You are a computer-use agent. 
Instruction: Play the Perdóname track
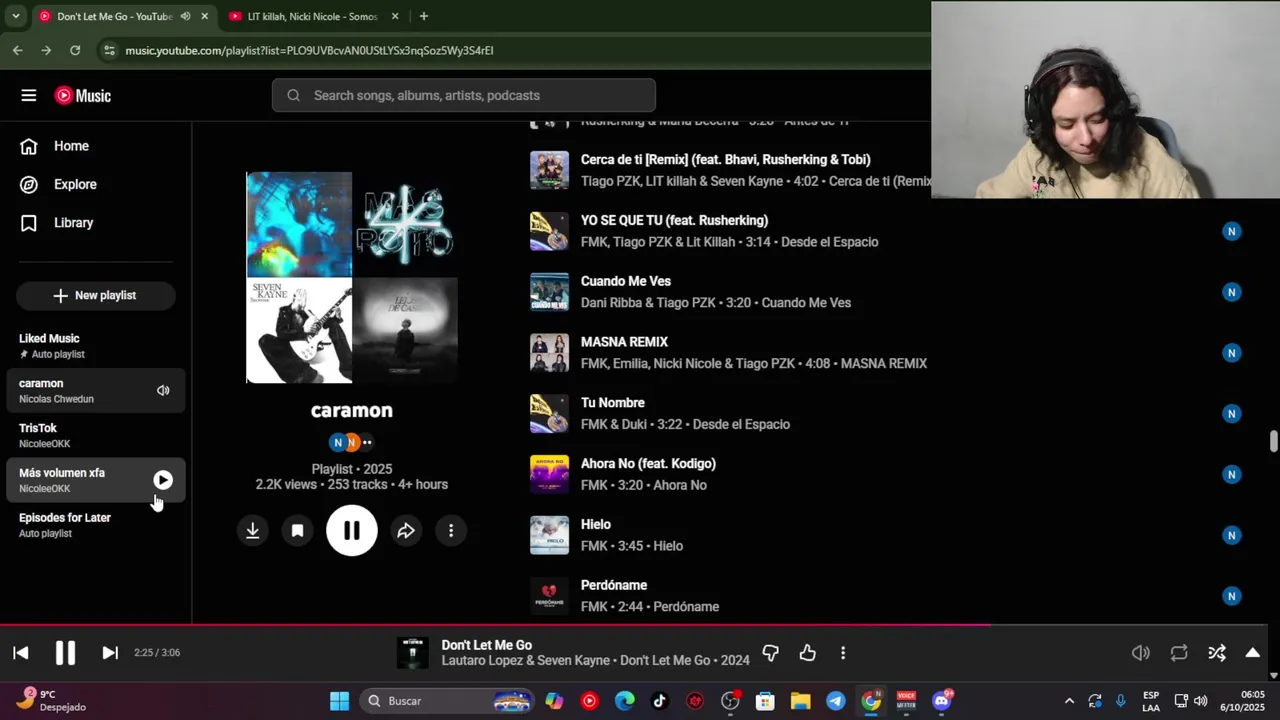point(614,585)
